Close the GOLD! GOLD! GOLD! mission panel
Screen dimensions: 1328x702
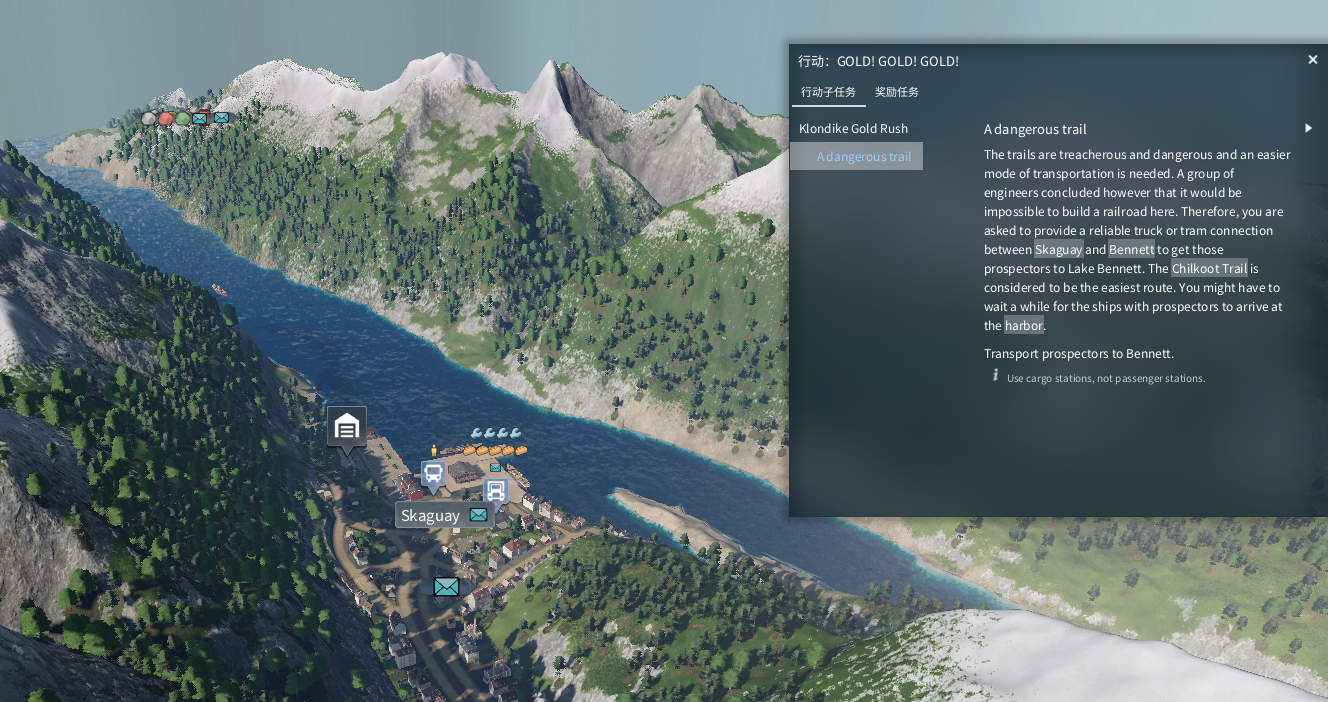coord(1313,60)
